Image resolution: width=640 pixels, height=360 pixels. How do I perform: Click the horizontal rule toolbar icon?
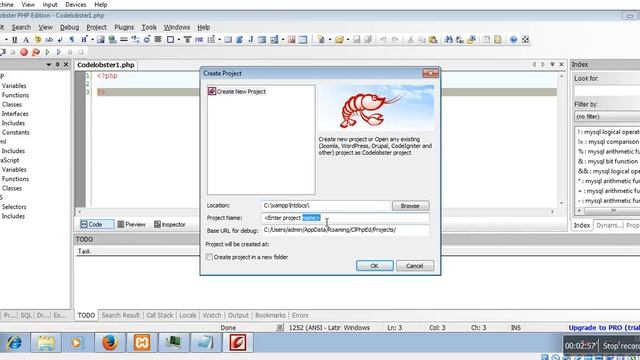(124, 40)
